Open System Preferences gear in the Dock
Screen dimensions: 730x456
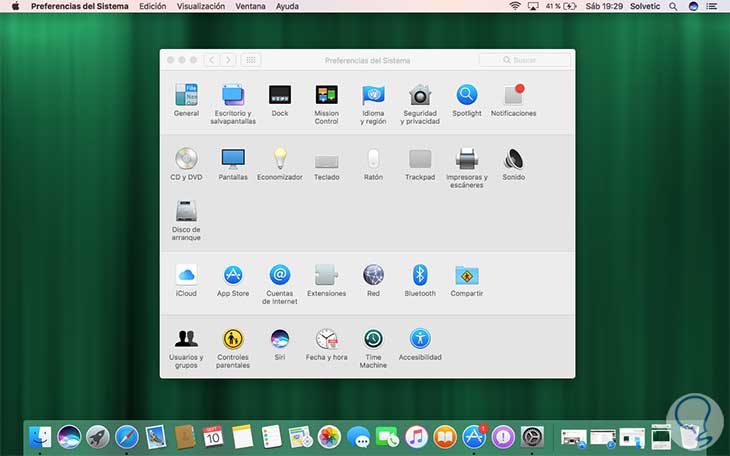coord(532,437)
